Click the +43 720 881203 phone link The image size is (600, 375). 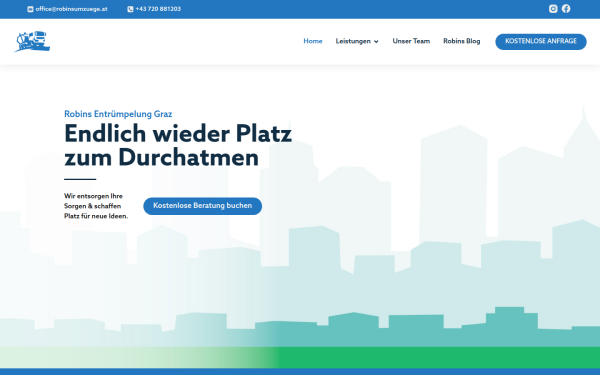click(x=158, y=9)
